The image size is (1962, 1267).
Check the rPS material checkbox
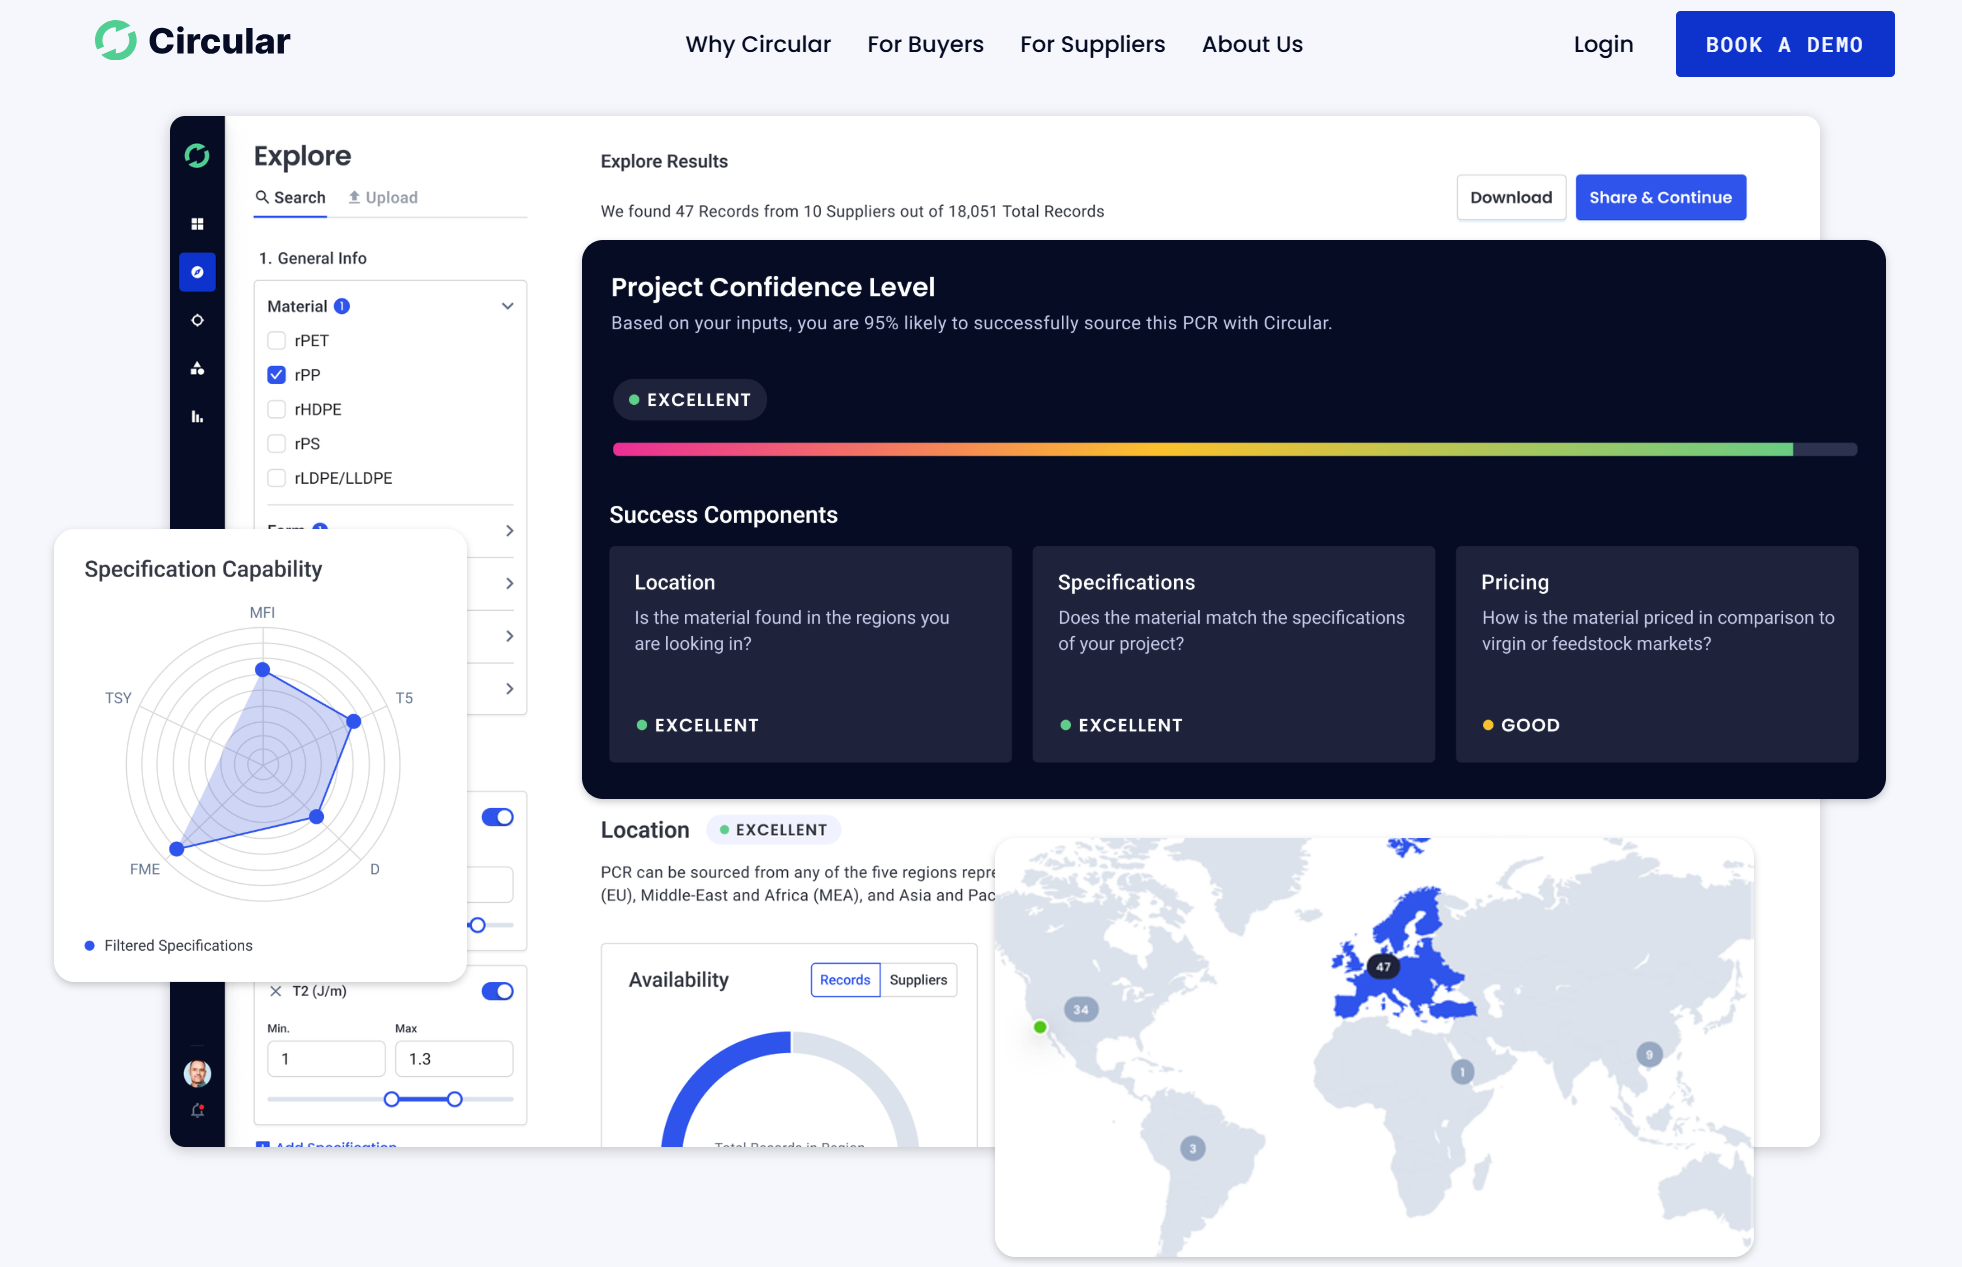[x=277, y=444]
